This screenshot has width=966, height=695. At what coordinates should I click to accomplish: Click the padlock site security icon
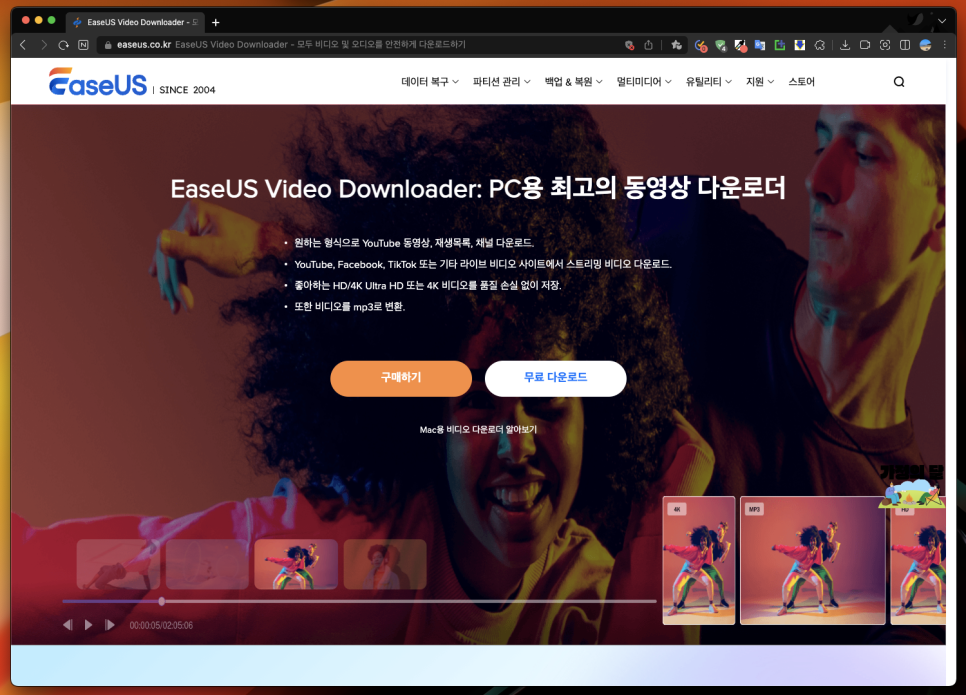[108, 45]
